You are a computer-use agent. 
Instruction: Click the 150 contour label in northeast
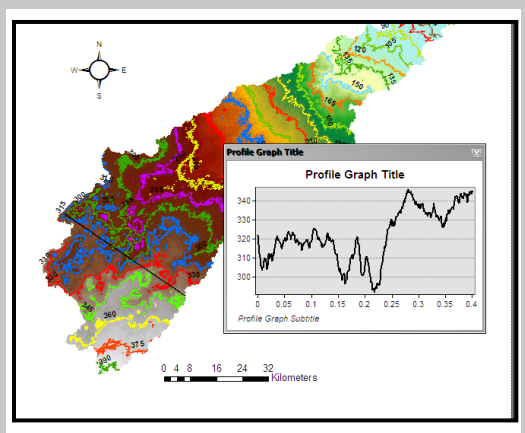click(357, 85)
